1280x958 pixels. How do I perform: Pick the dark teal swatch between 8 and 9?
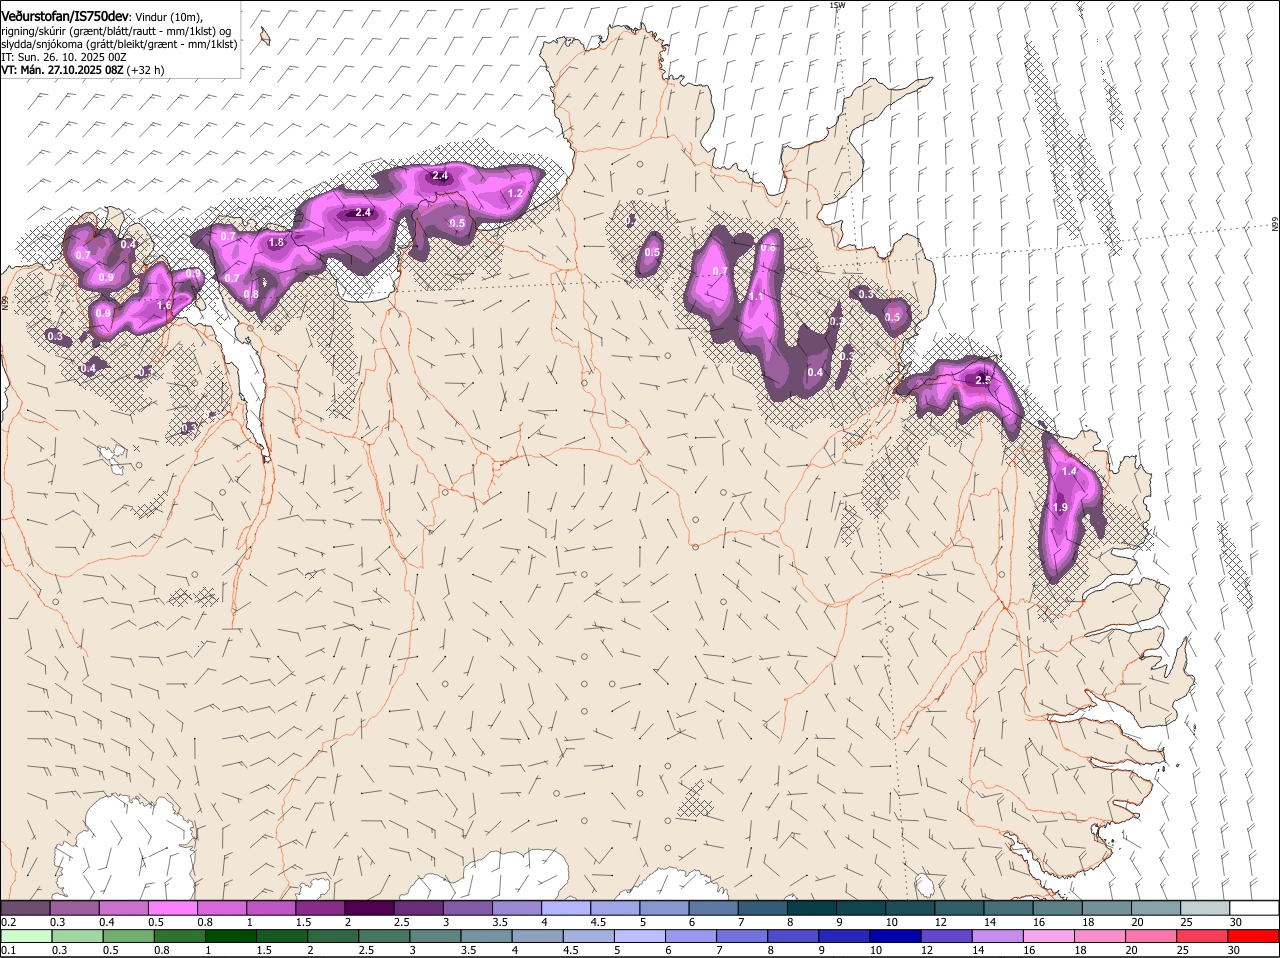[x=812, y=907]
